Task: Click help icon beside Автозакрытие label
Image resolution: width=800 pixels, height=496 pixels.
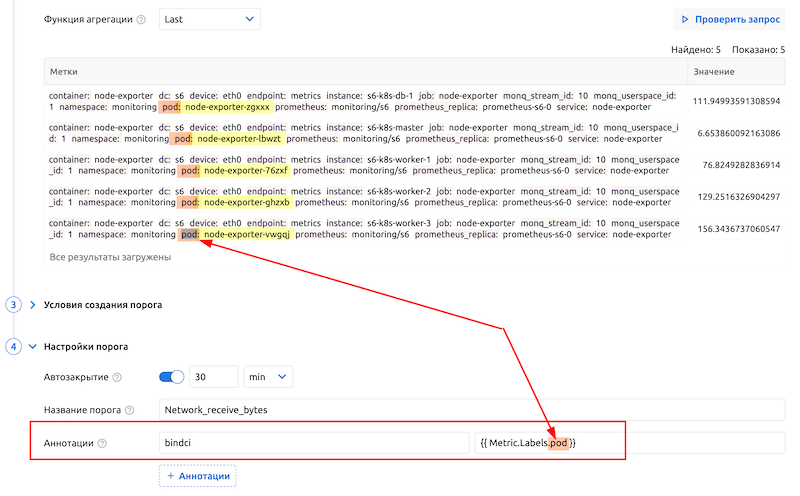Action: [x=117, y=377]
